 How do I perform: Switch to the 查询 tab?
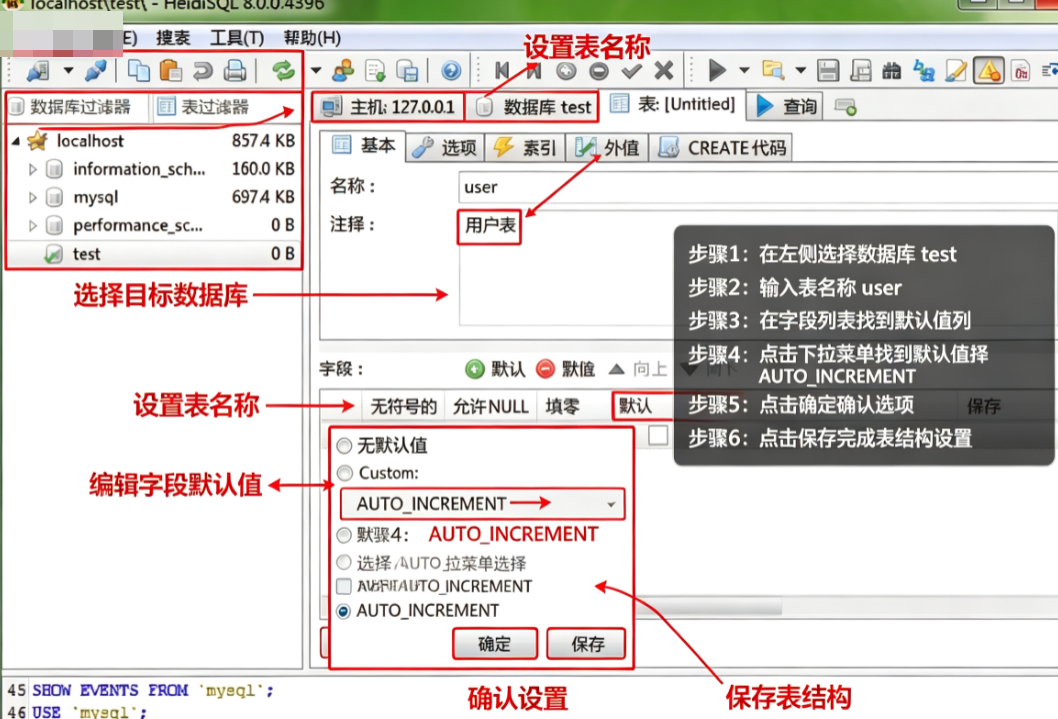[786, 107]
